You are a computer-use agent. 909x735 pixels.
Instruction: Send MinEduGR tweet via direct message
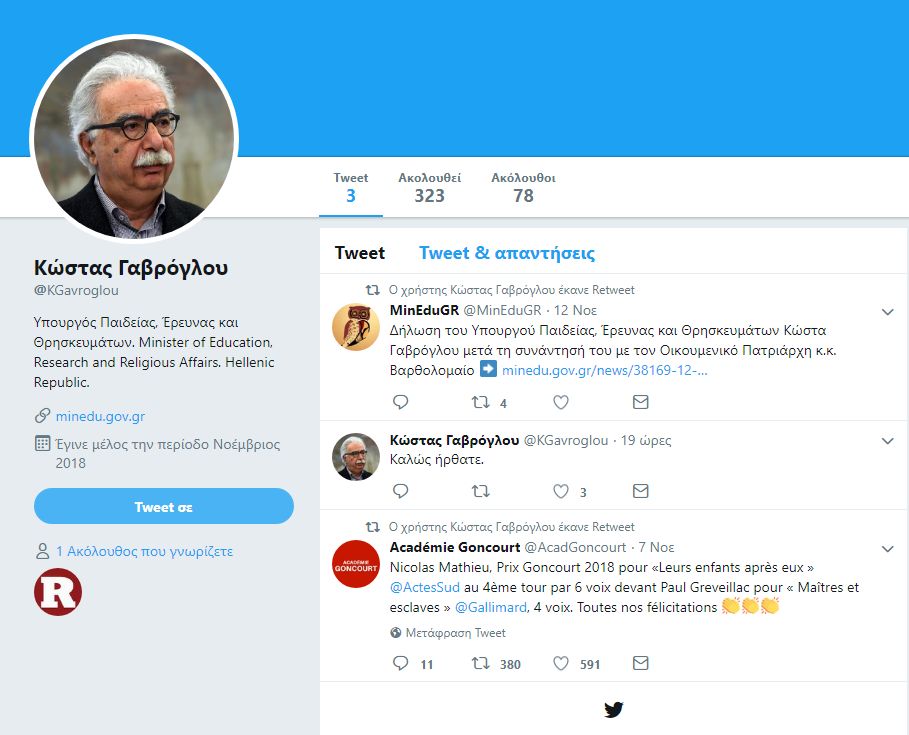pos(641,402)
